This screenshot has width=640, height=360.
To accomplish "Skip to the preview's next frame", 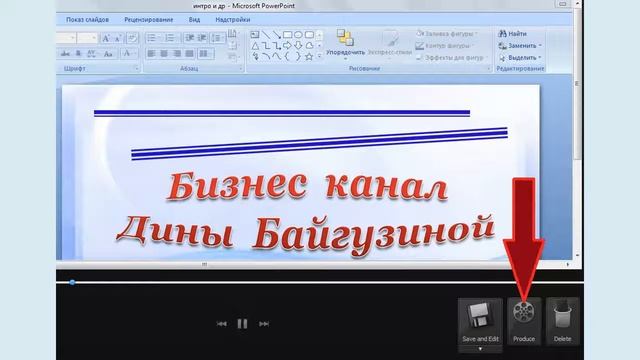I will [264, 324].
